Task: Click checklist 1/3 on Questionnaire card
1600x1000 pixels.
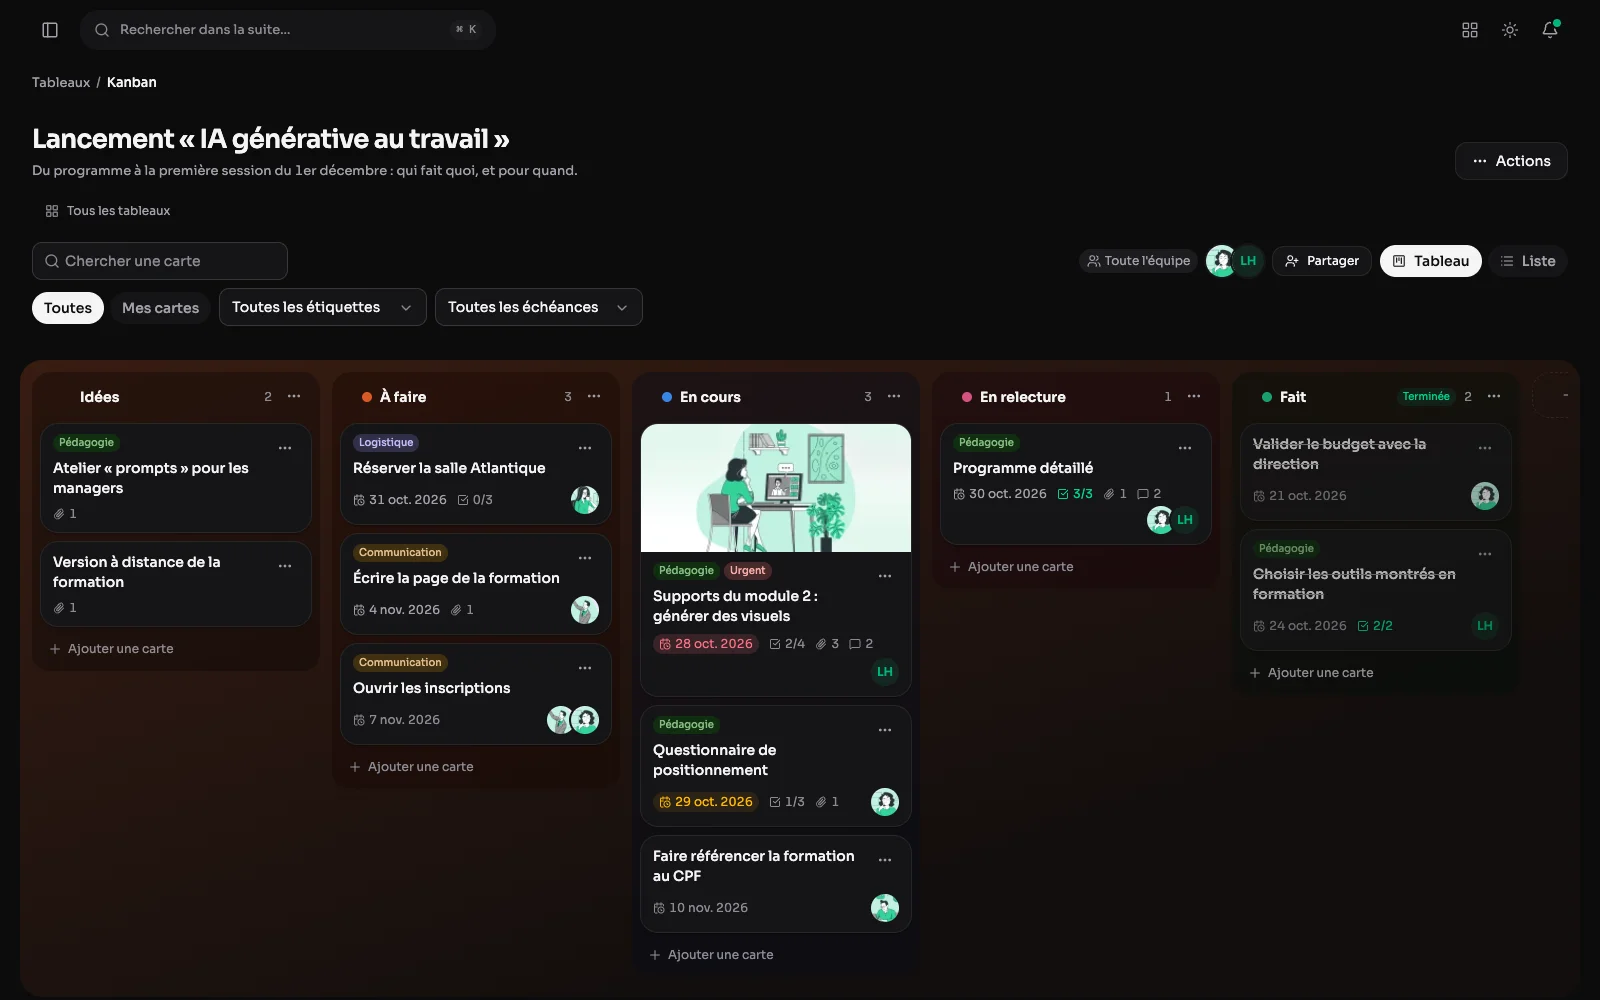Action: click(x=787, y=802)
